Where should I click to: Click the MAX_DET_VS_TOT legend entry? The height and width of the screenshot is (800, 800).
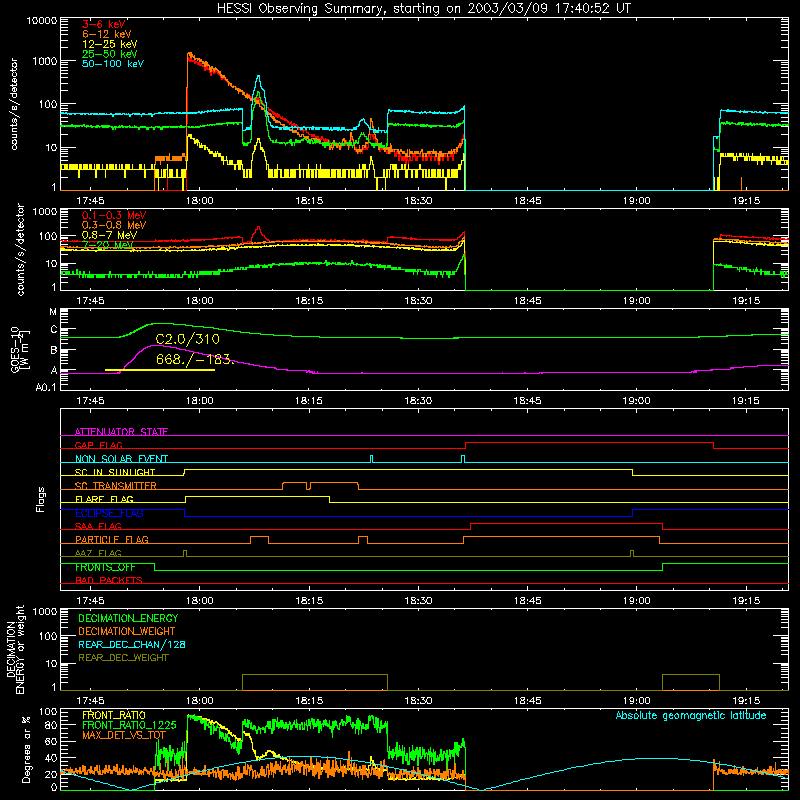point(124,735)
